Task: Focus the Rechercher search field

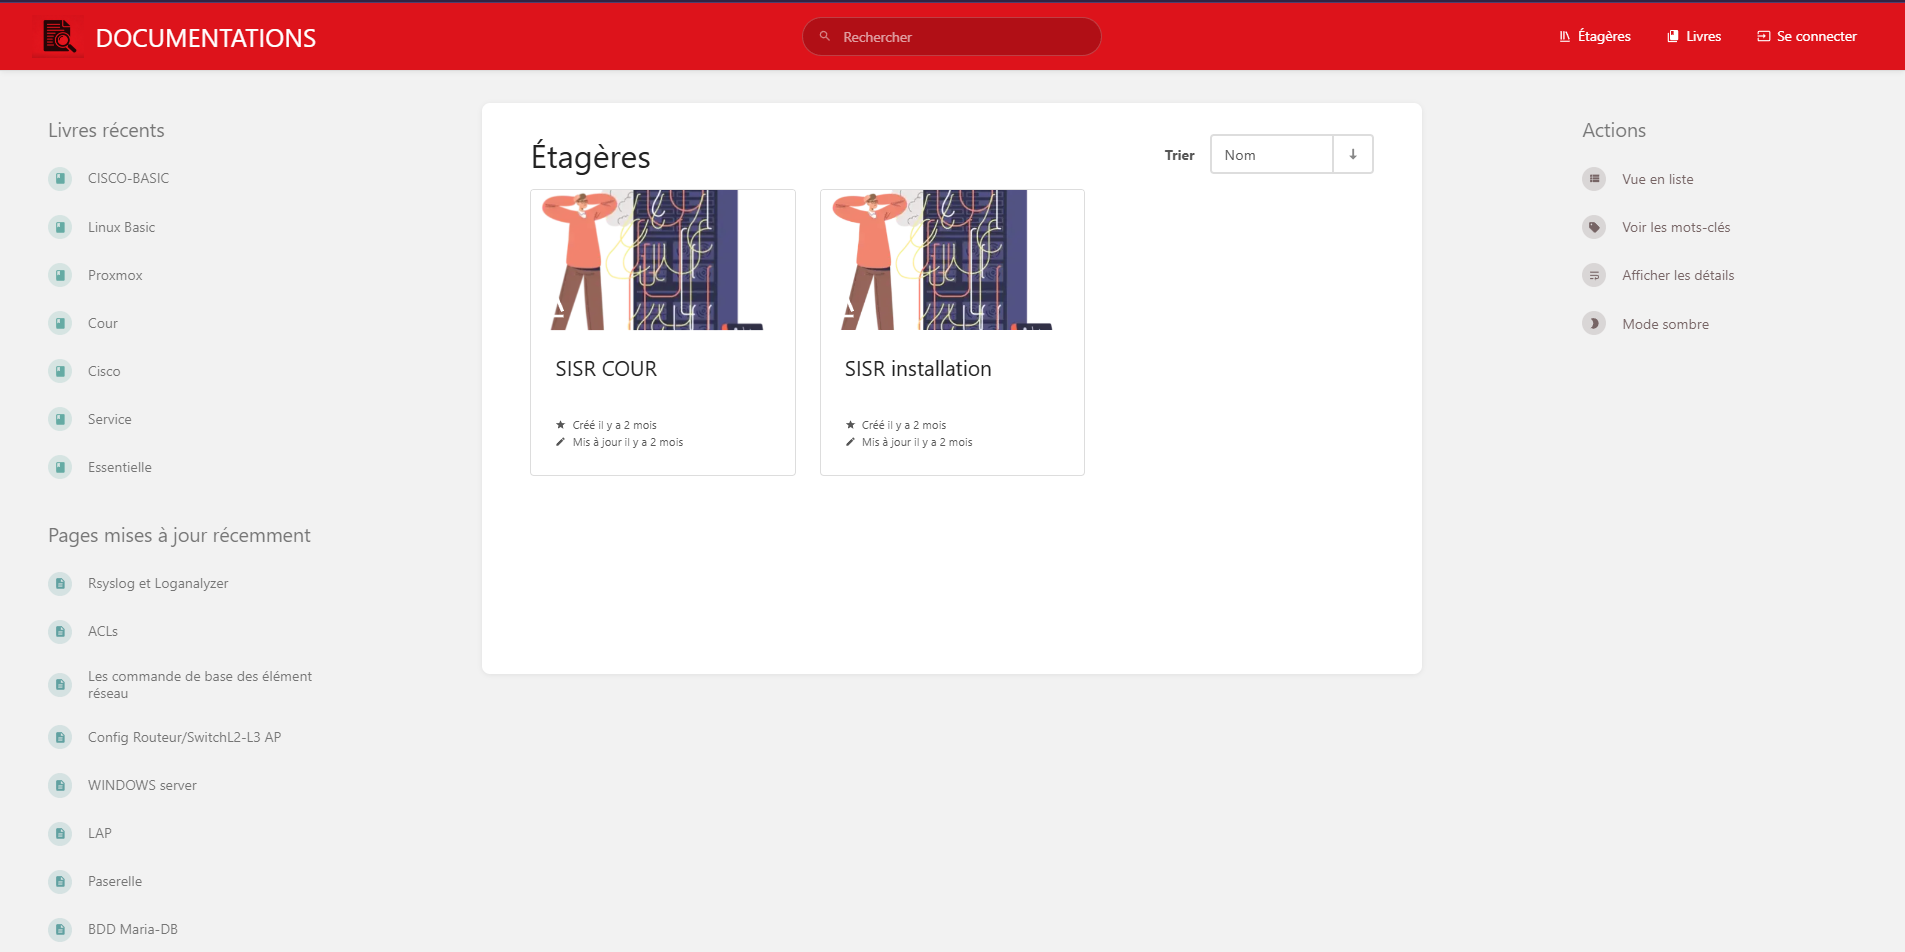Action: tap(951, 36)
